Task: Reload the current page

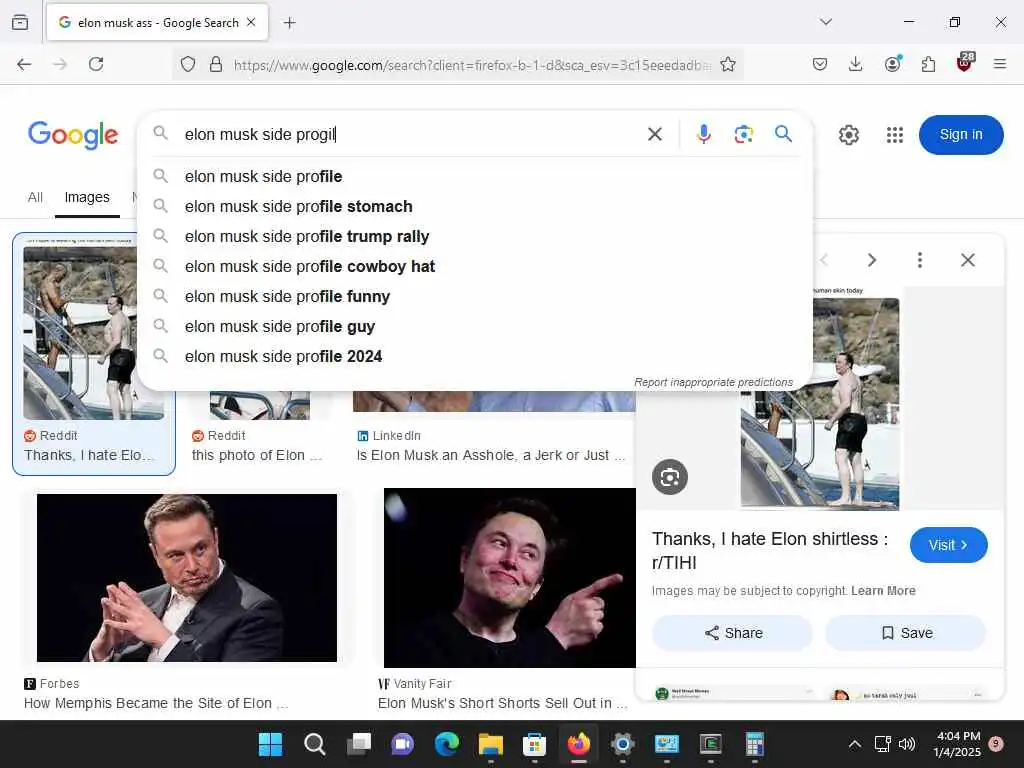Action: (x=96, y=64)
